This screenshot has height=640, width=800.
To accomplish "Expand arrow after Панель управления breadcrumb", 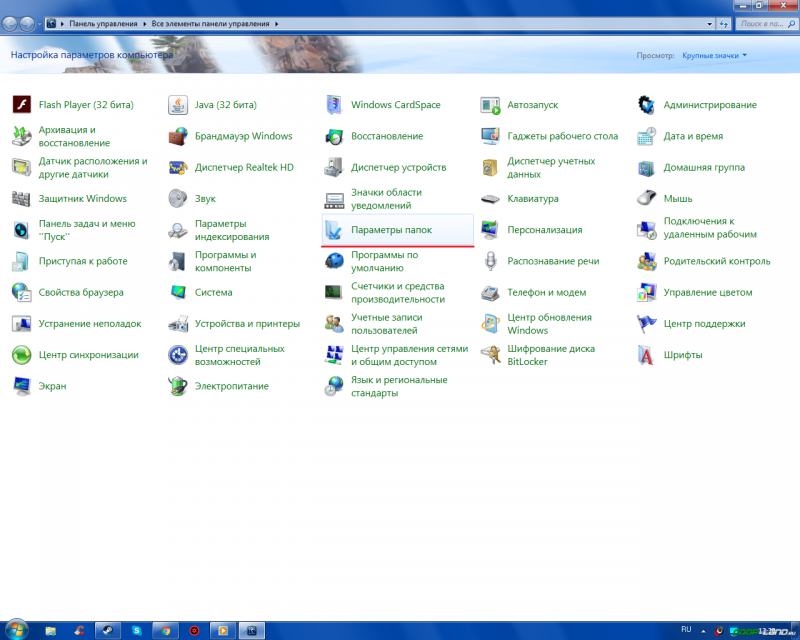I will [x=144, y=23].
